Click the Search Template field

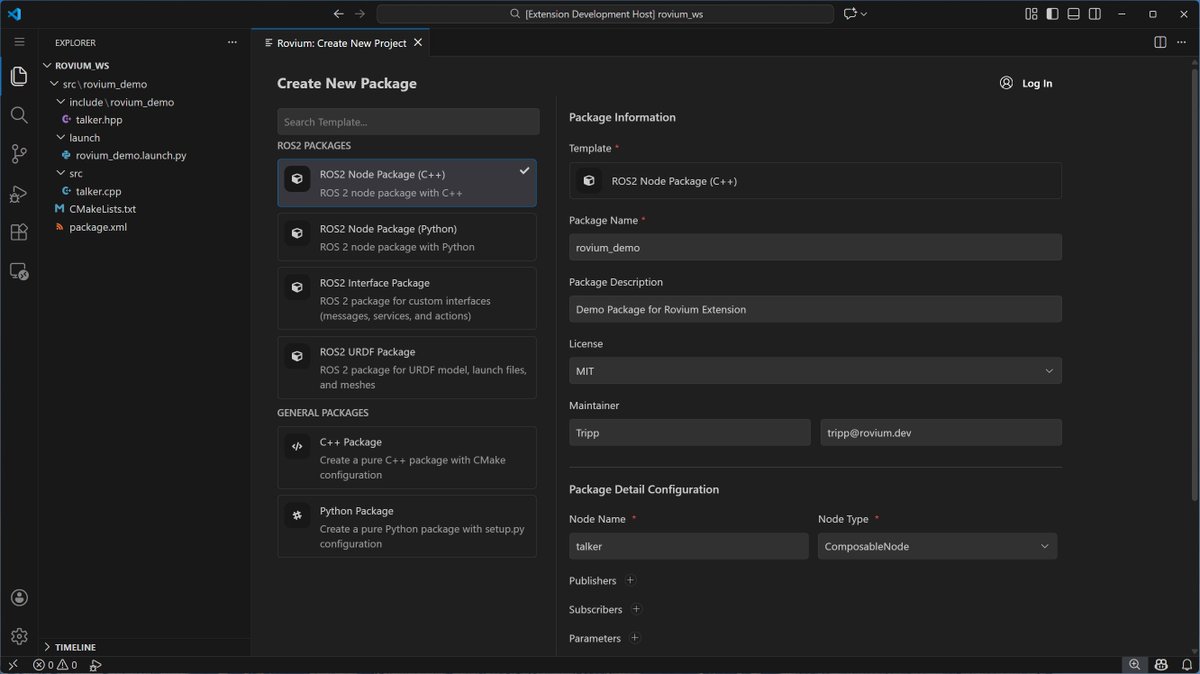tap(408, 122)
